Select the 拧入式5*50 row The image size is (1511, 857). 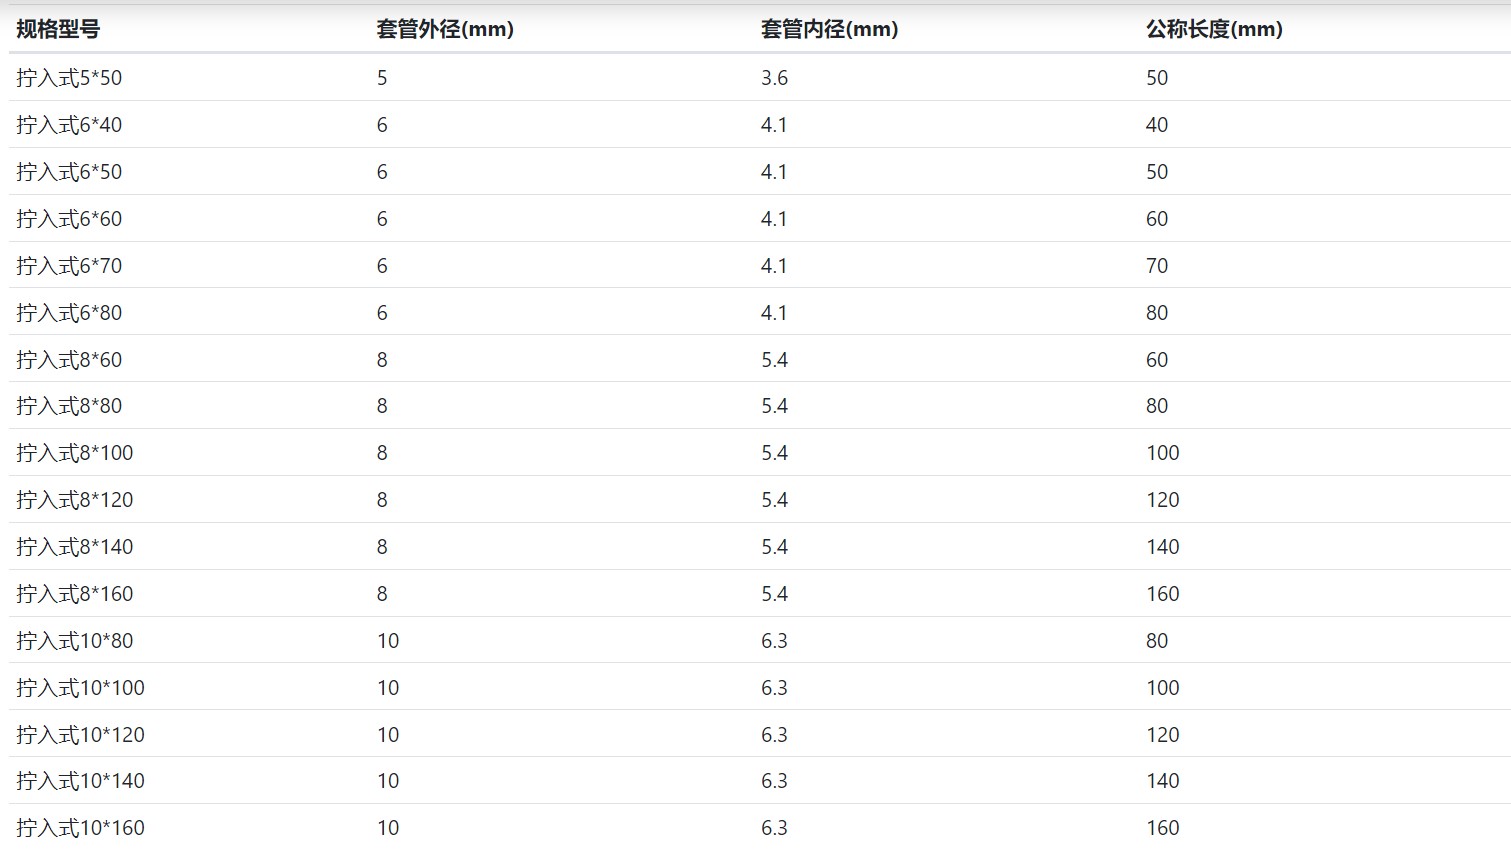(759, 78)
